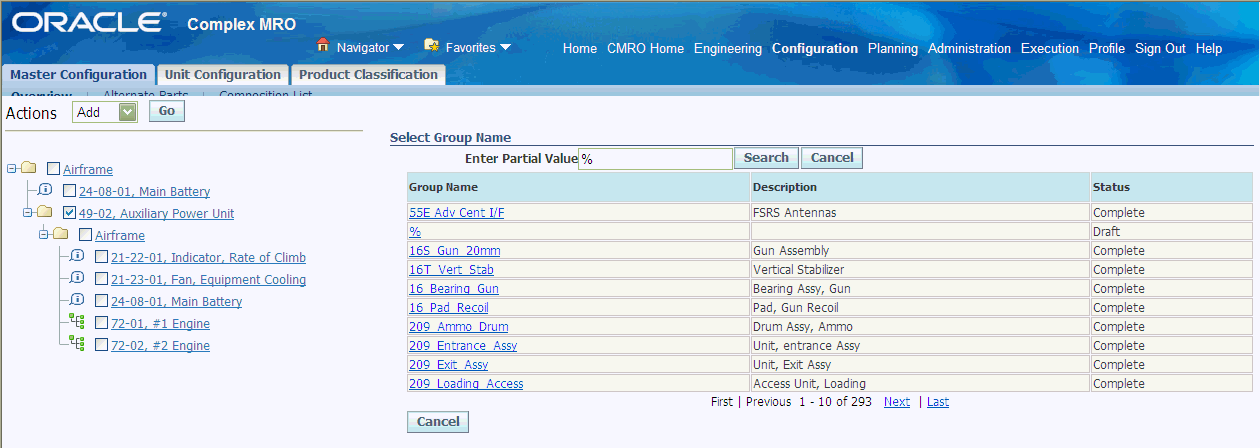
Task: Select group 209_Exit_Assy
Action: tap(449, 365)
